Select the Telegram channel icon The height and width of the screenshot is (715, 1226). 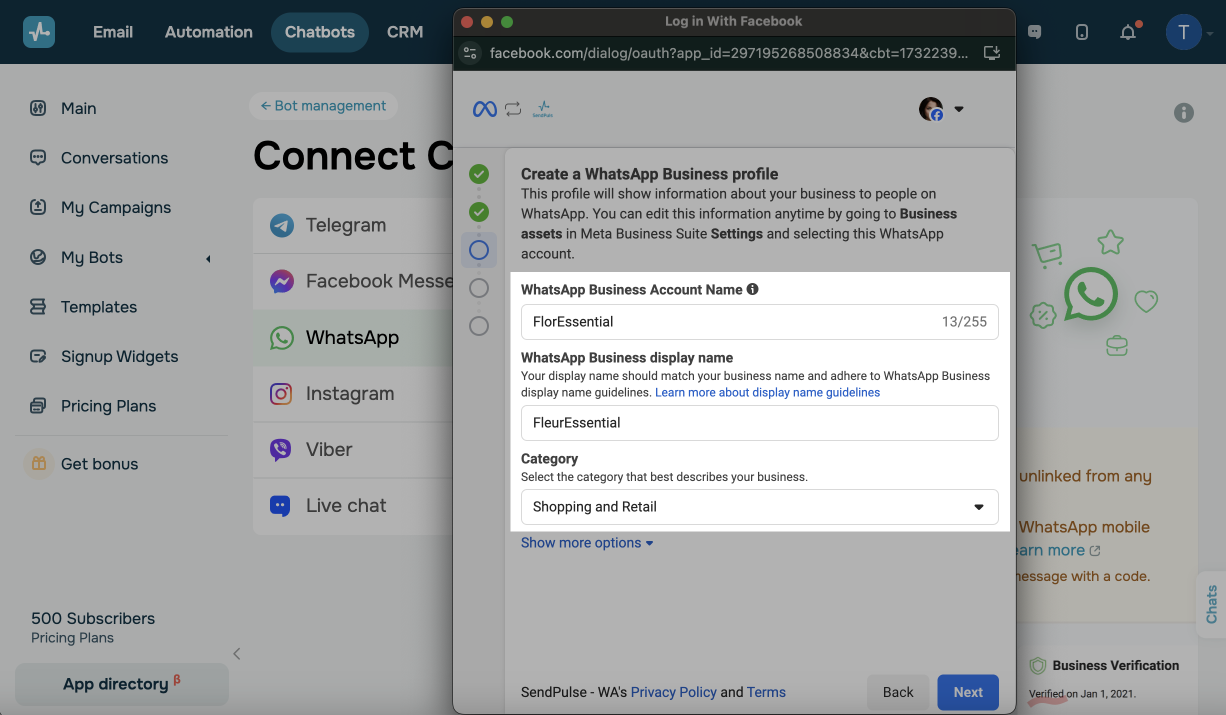click(282, 225)
